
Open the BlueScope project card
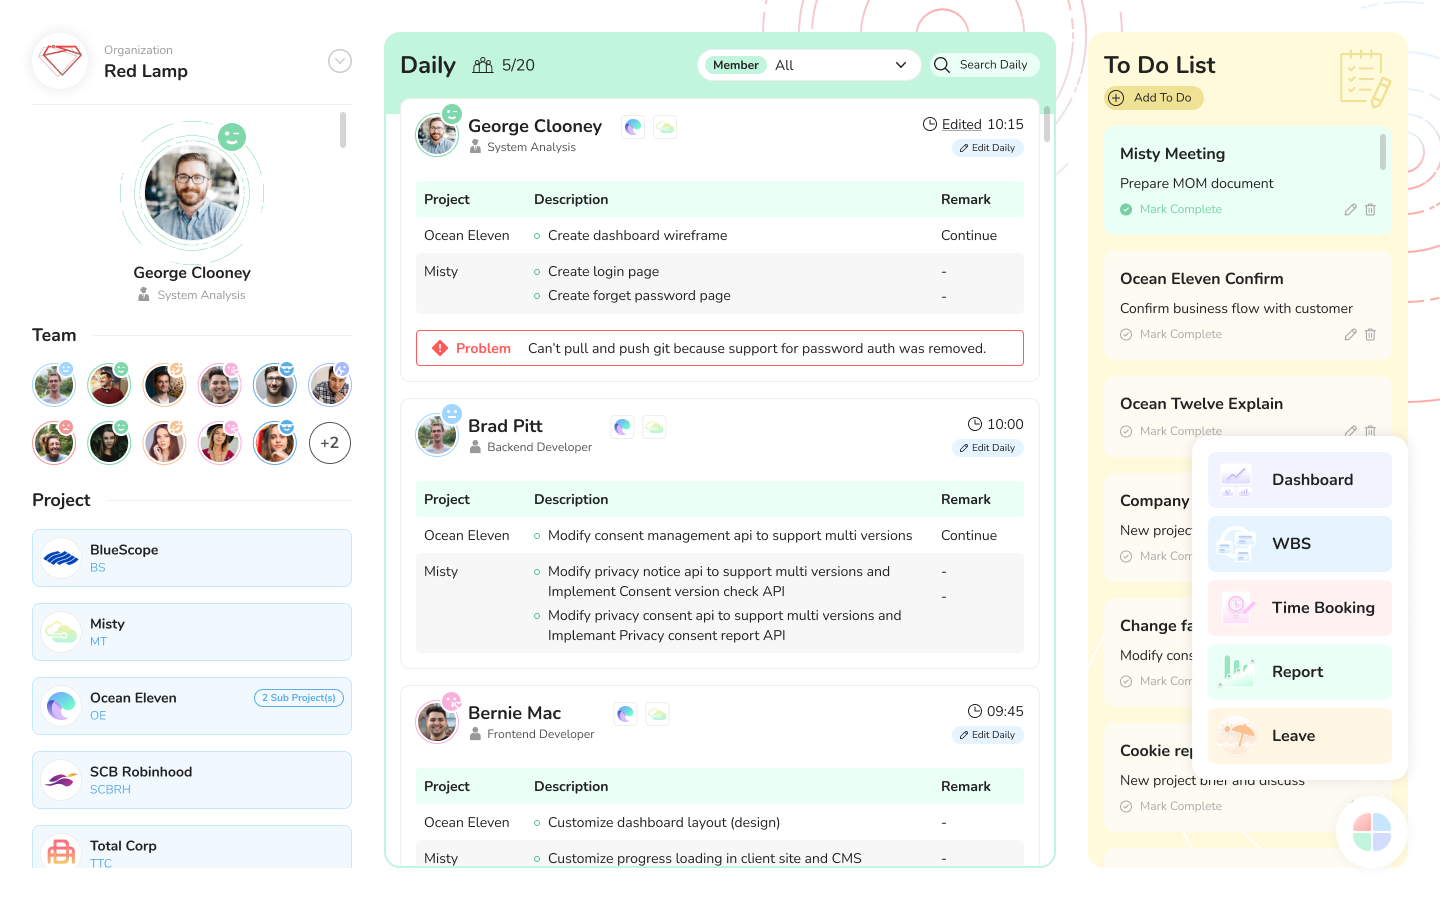tap(192, 558)
